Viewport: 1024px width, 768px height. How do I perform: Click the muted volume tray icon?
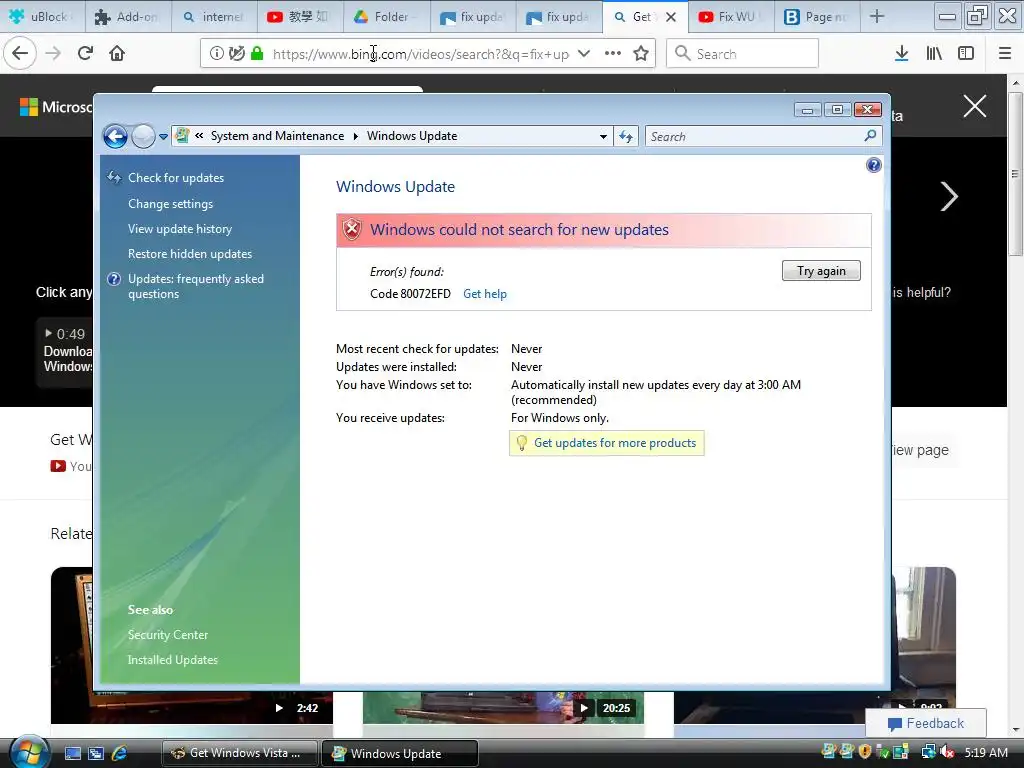948,752
